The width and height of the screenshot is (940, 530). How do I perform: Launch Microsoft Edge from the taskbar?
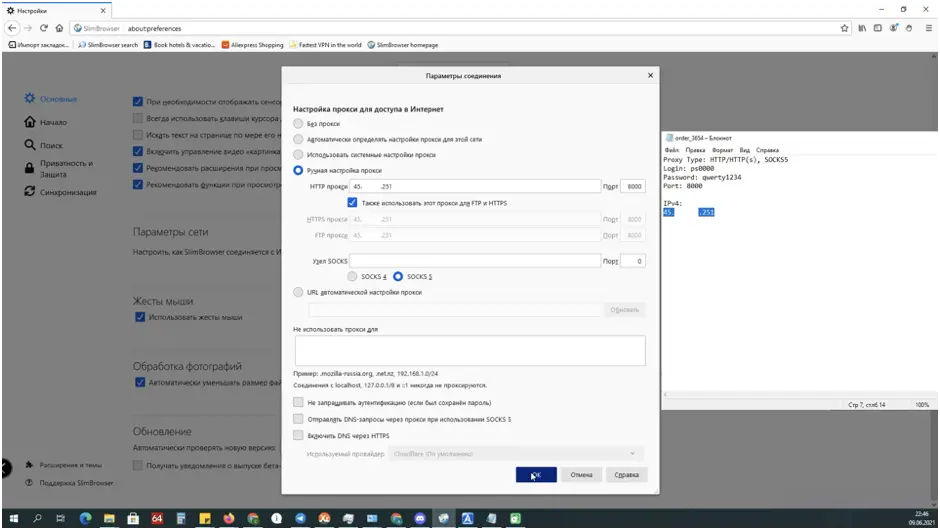(85, 519)
